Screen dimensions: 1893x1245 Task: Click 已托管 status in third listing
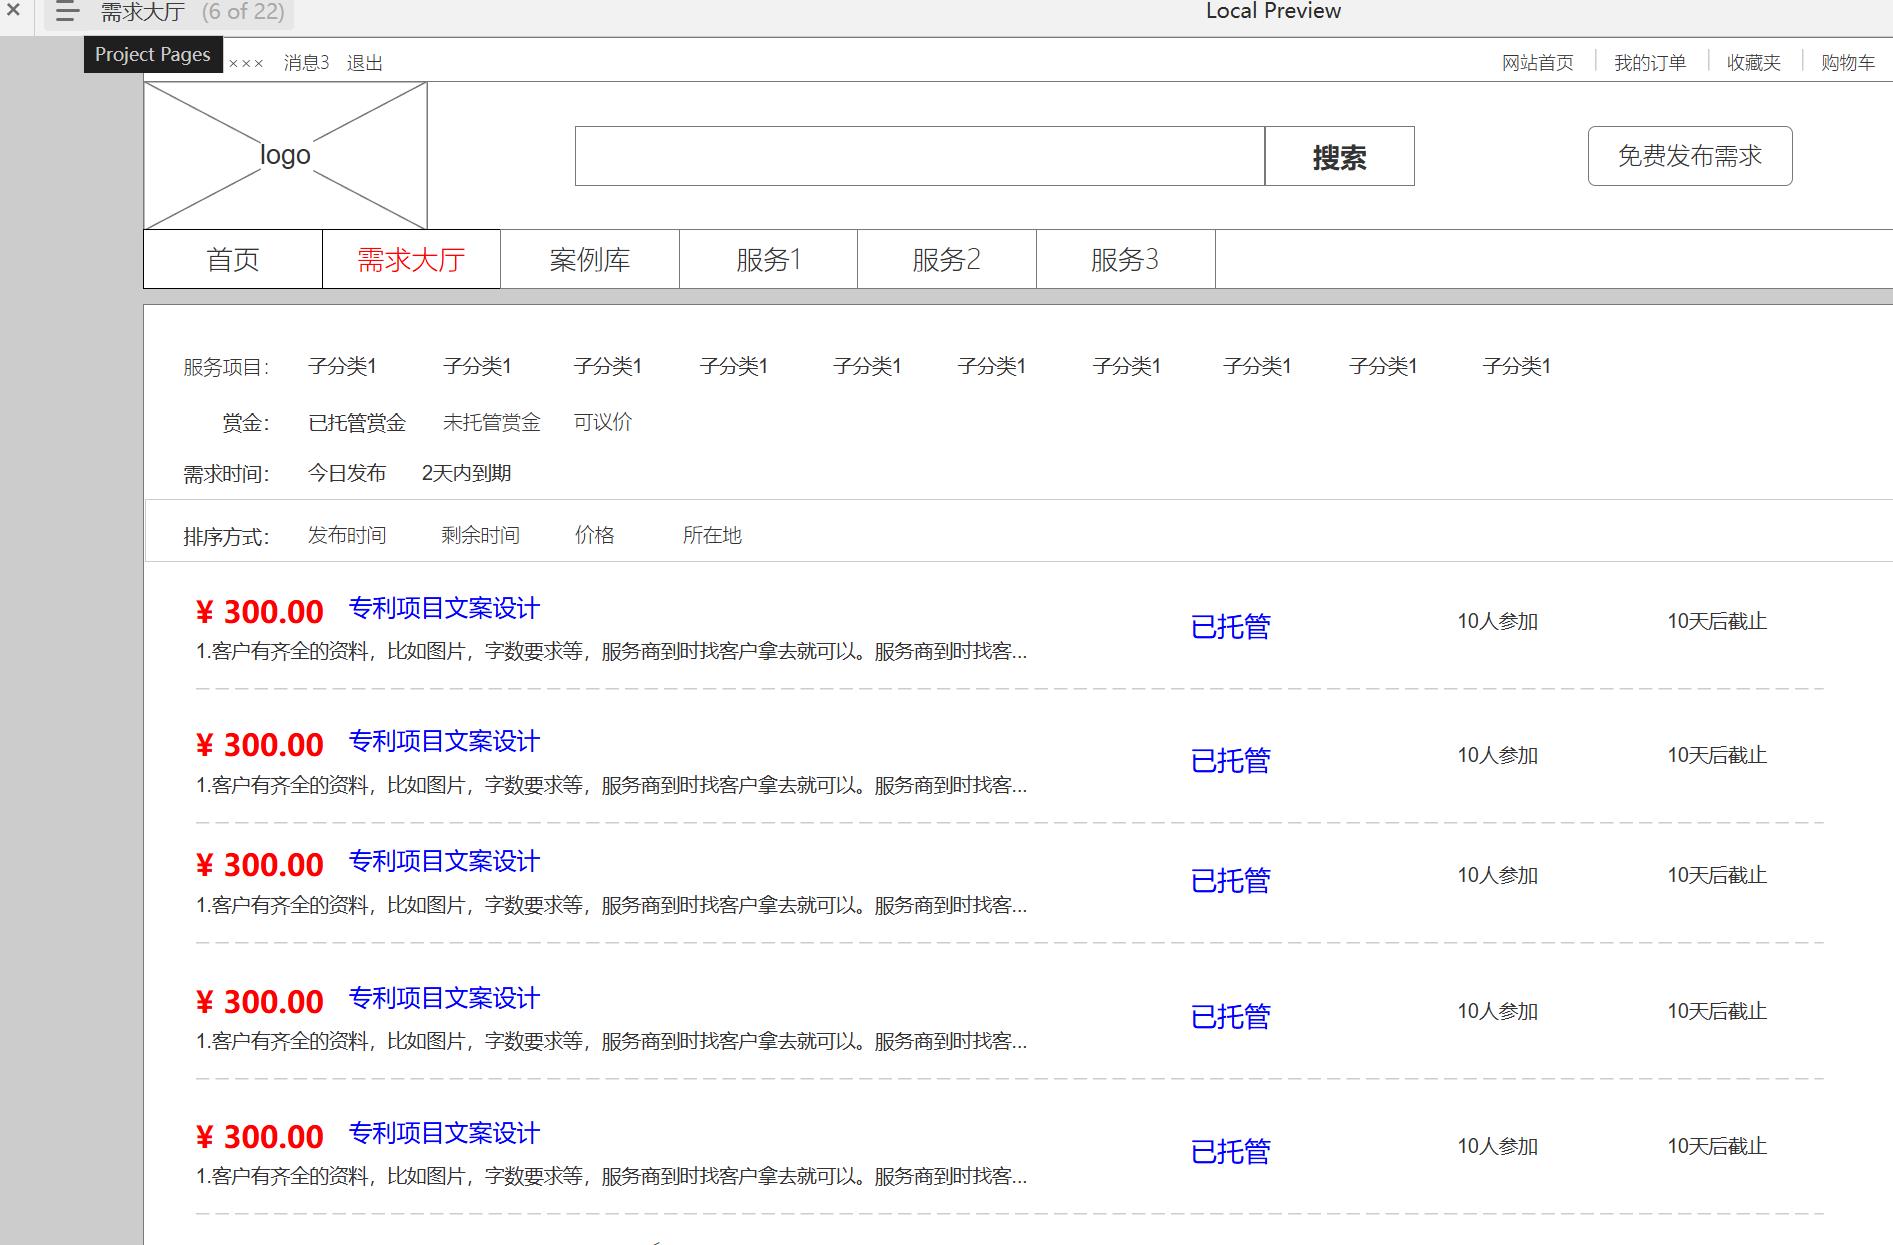click(x=1230, y=881)
